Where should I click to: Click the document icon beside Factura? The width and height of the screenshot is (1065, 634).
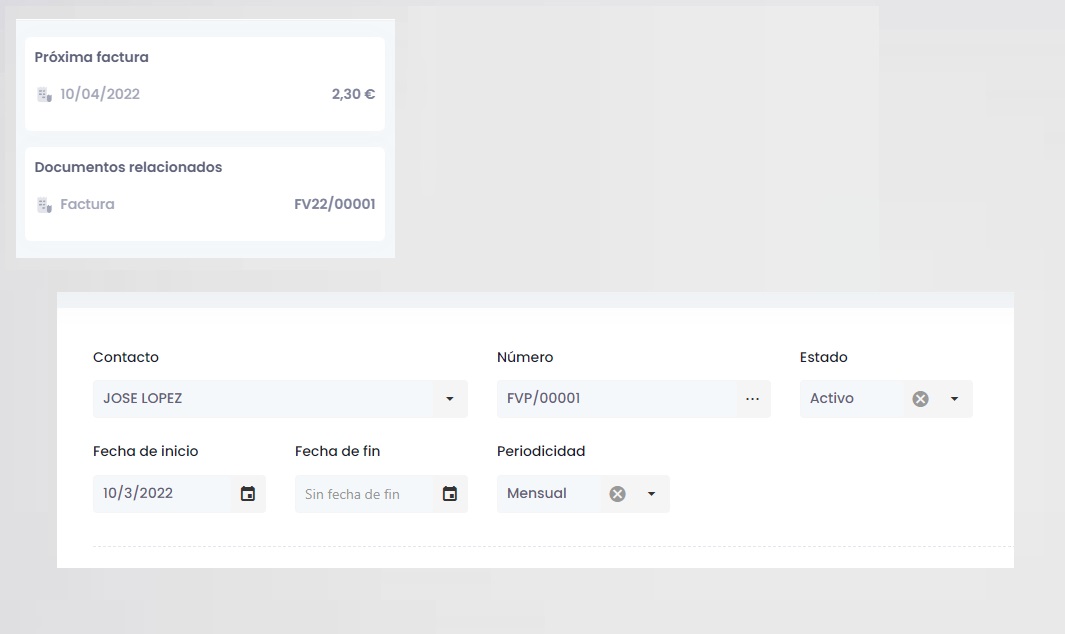click(x=44, y=205)
